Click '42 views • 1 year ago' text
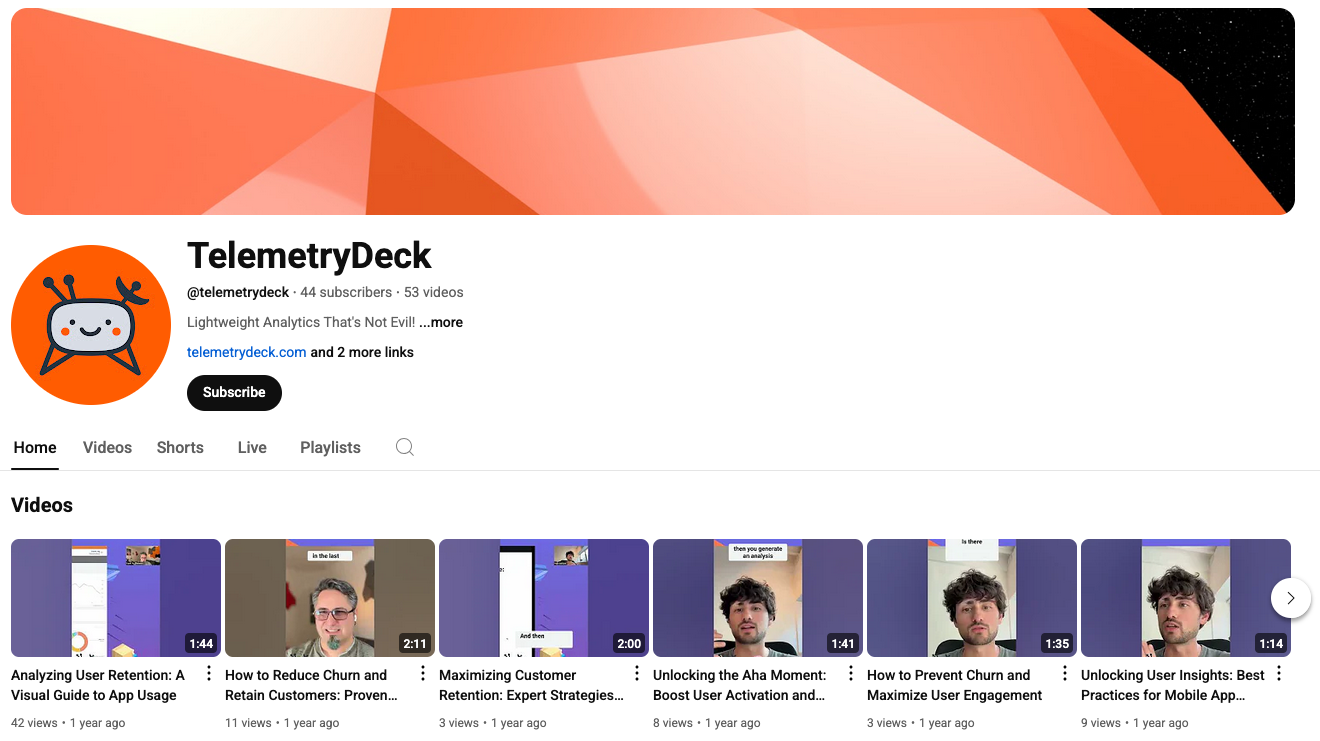 click(68, 722)
